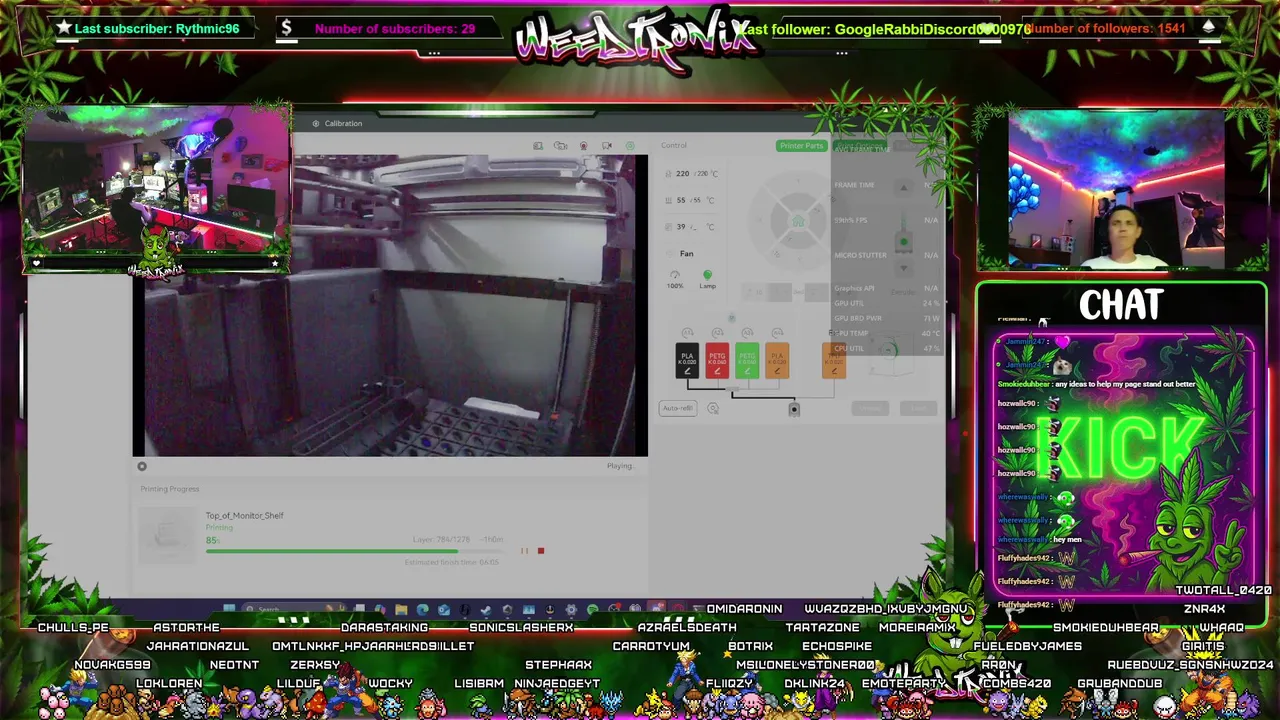Image resolution: width=1280 pixels, height=720 pixels.
Task: Click the Printing Progress heading
Action: [x=170, y=489]
